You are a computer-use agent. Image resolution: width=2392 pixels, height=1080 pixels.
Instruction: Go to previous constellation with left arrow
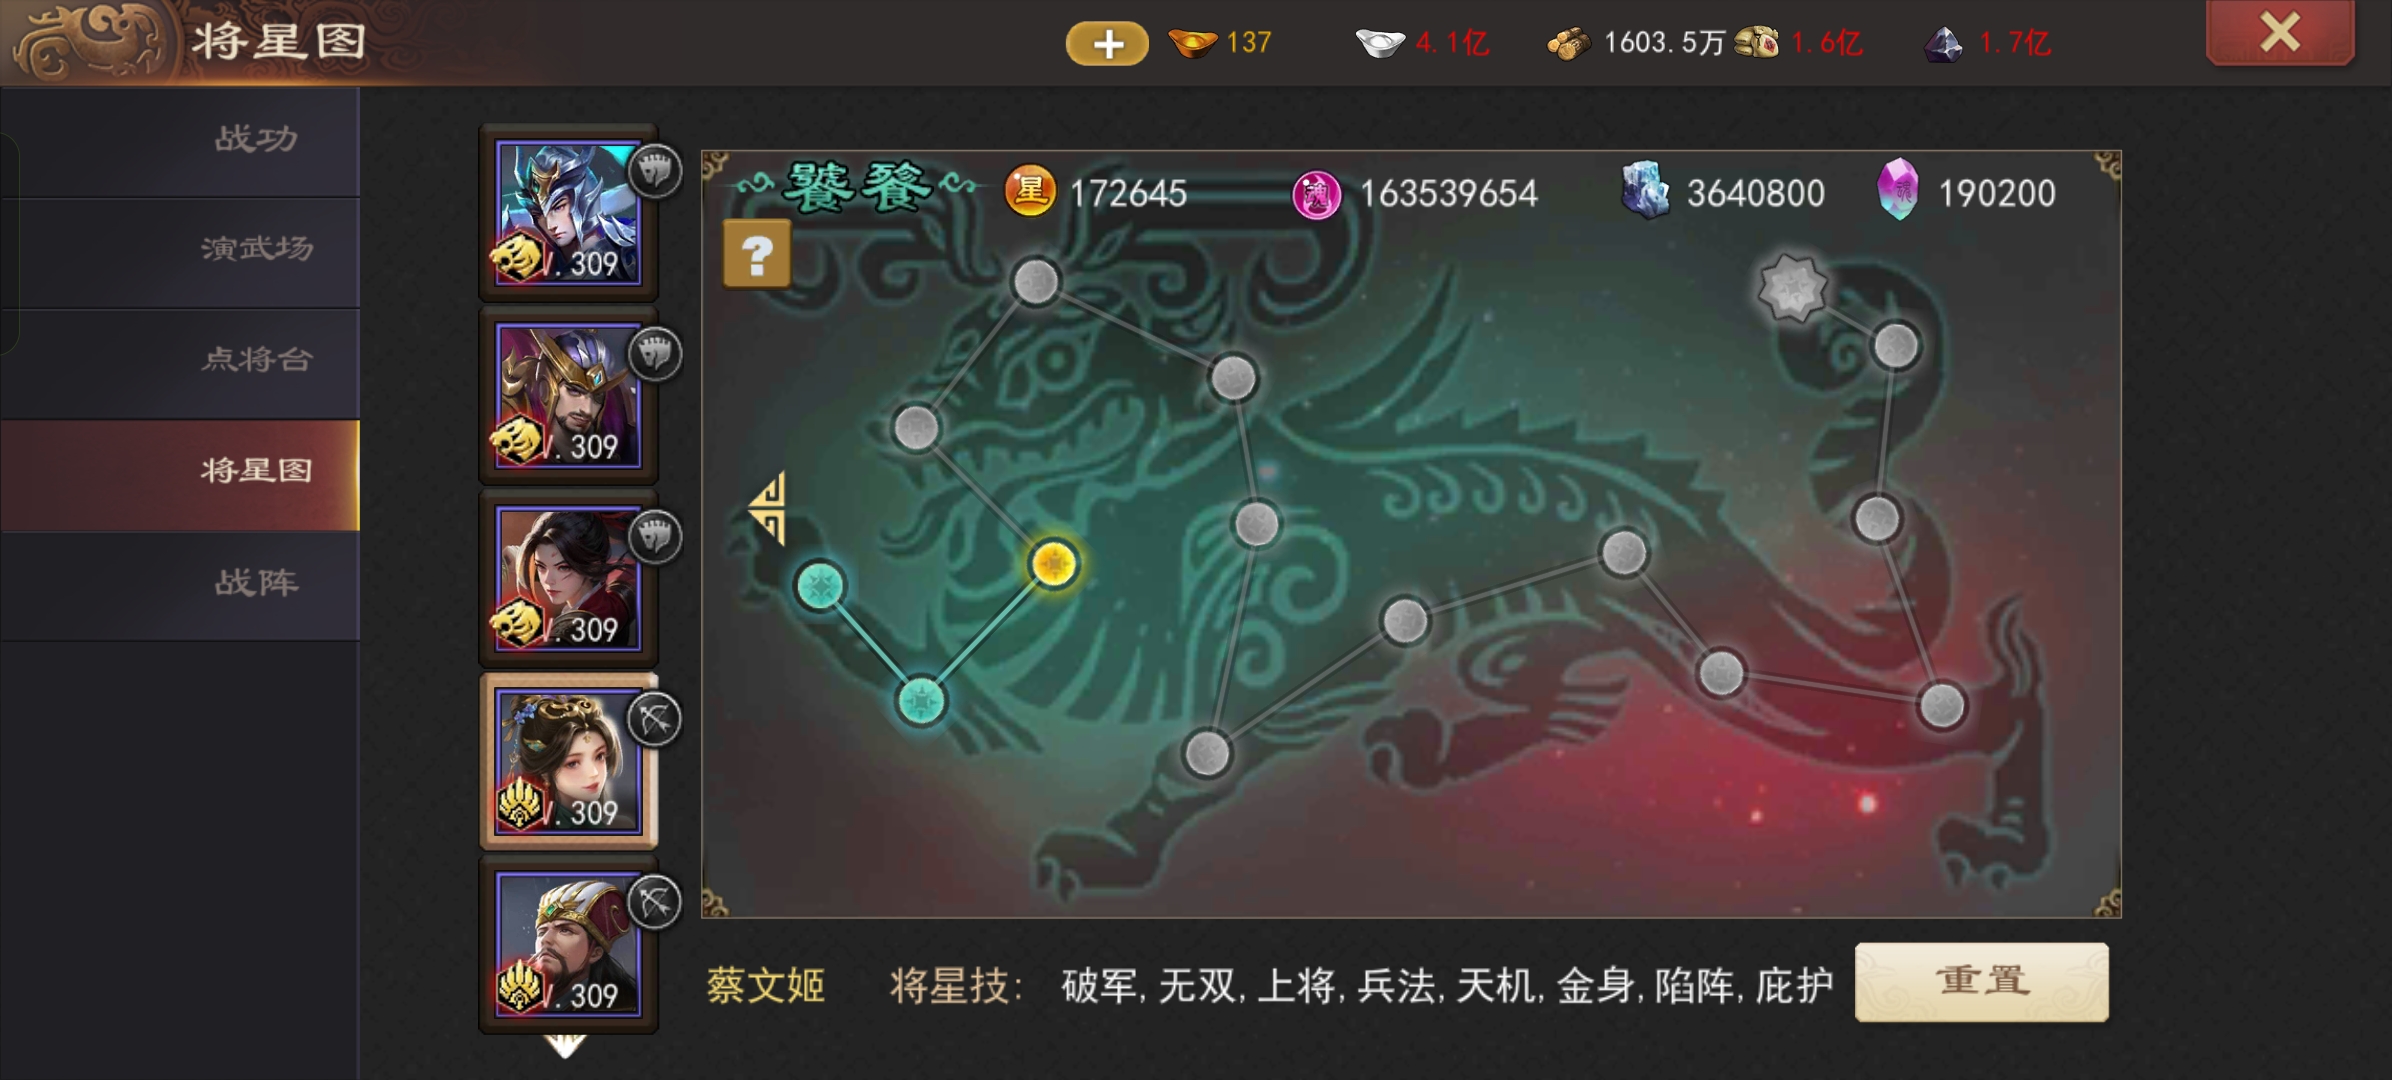click(769, 508)
